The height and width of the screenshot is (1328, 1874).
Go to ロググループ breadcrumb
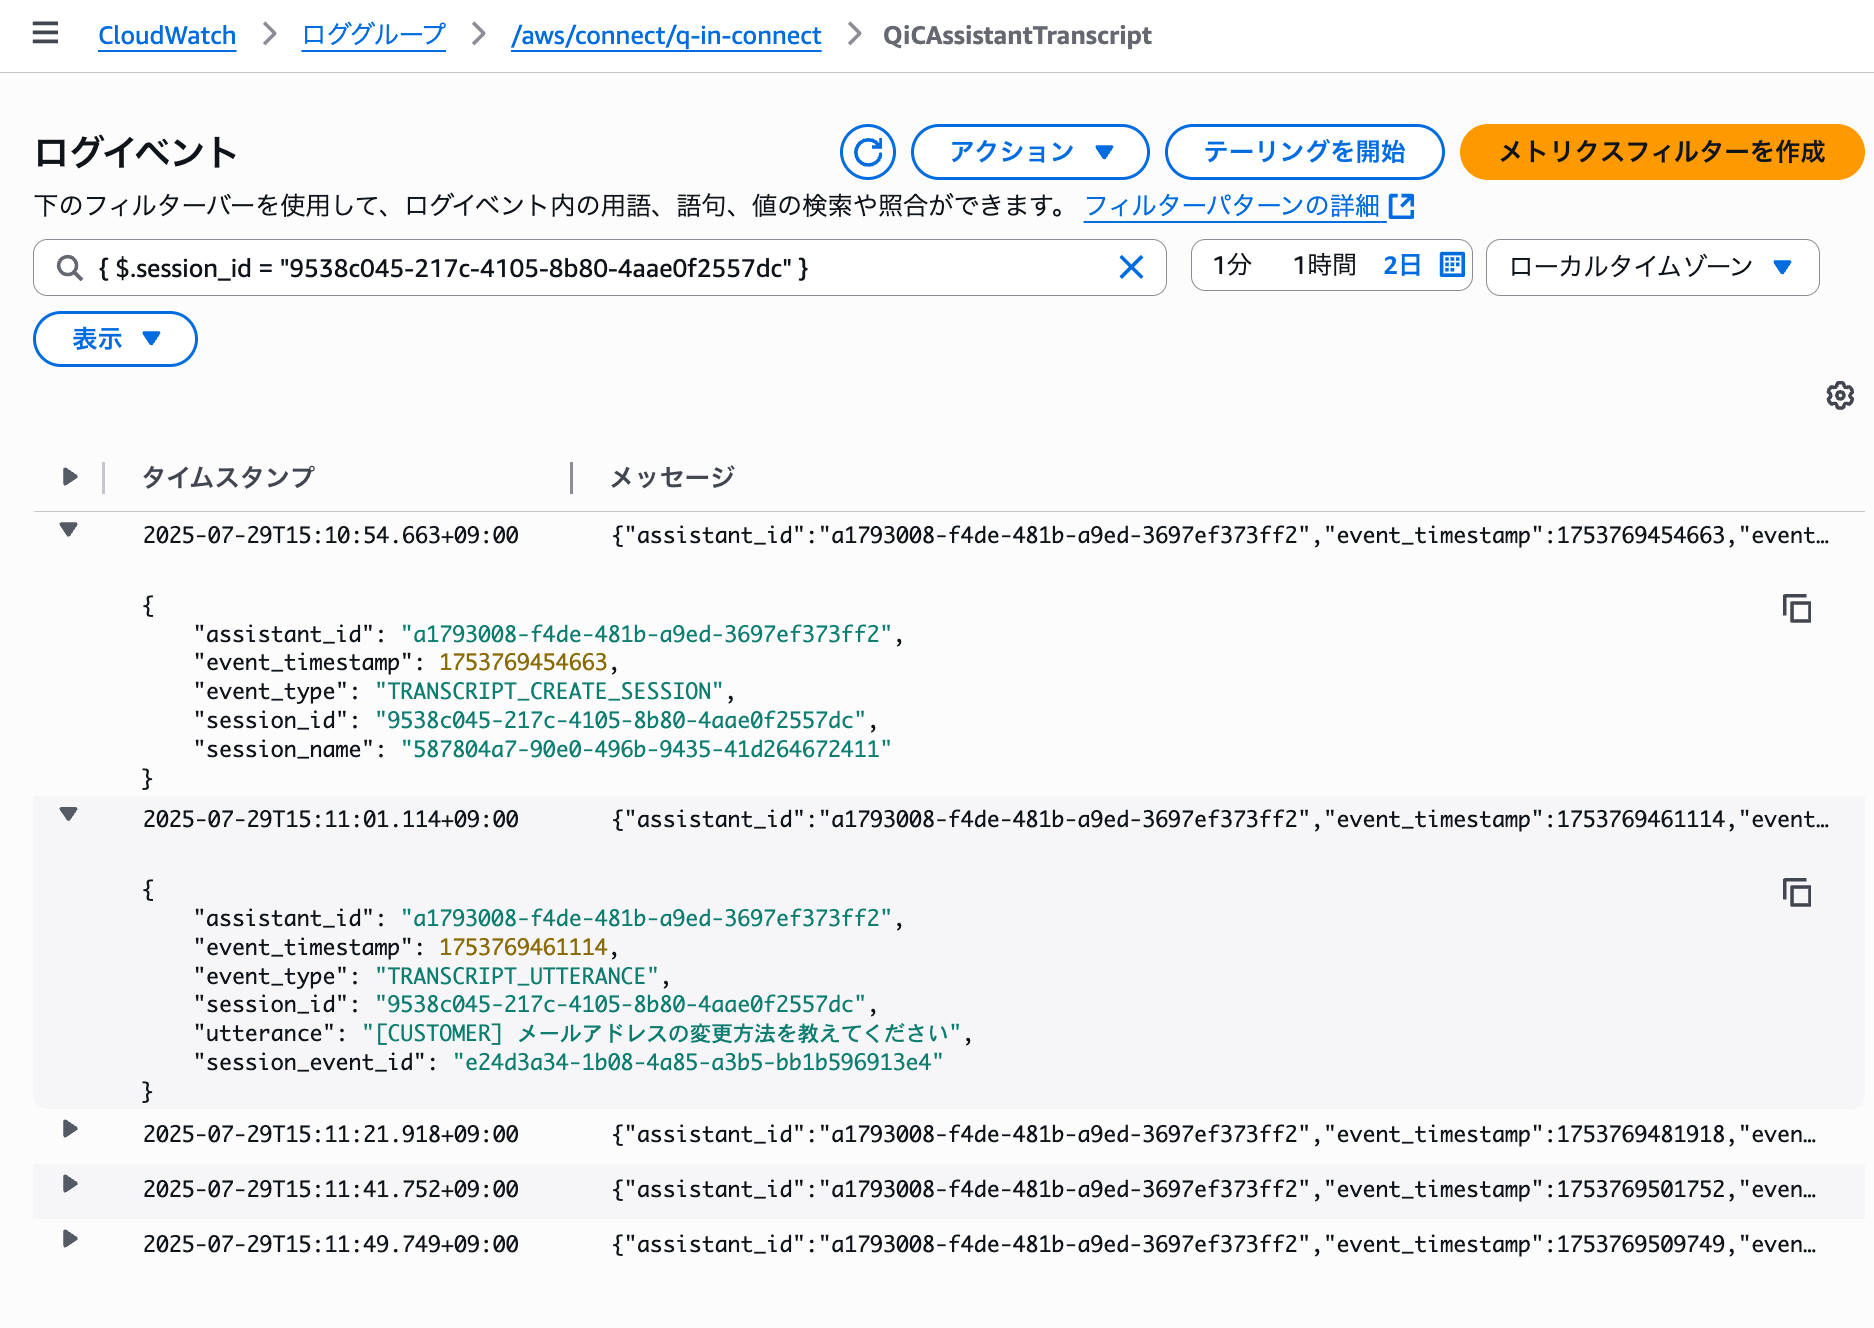374,35
